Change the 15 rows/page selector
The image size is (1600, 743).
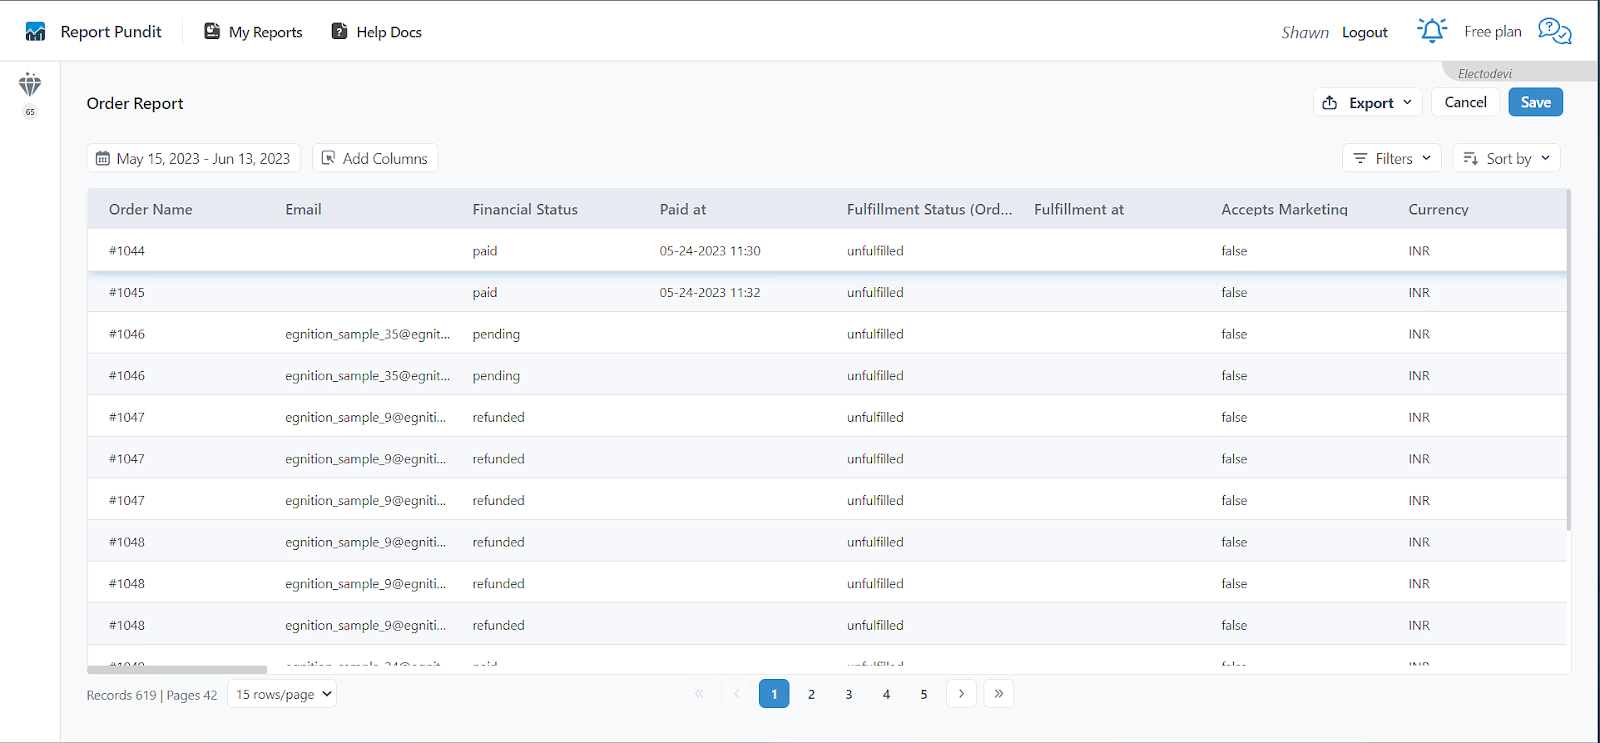coord(283,694)
